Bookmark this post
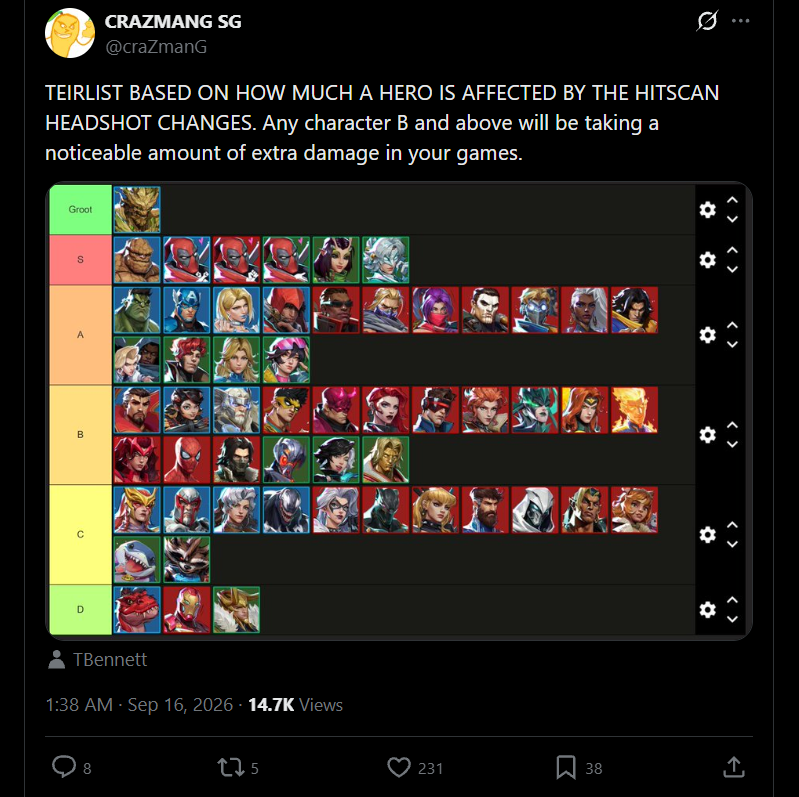This screenshot has width=799, height=797. (x=566, y=767)
